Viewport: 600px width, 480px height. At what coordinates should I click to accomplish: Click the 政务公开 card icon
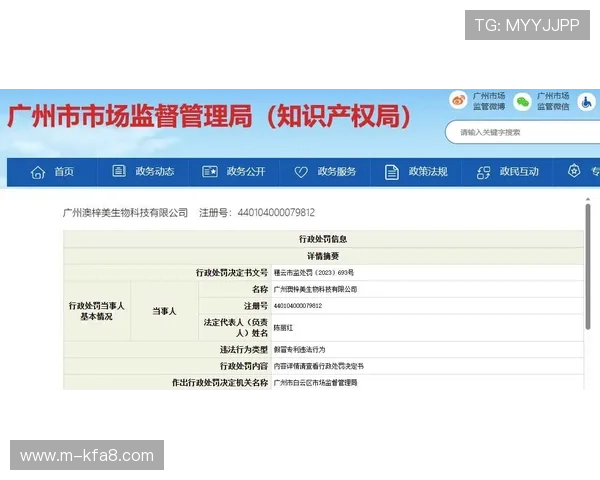pyautogui.click(x=210, y=171)
